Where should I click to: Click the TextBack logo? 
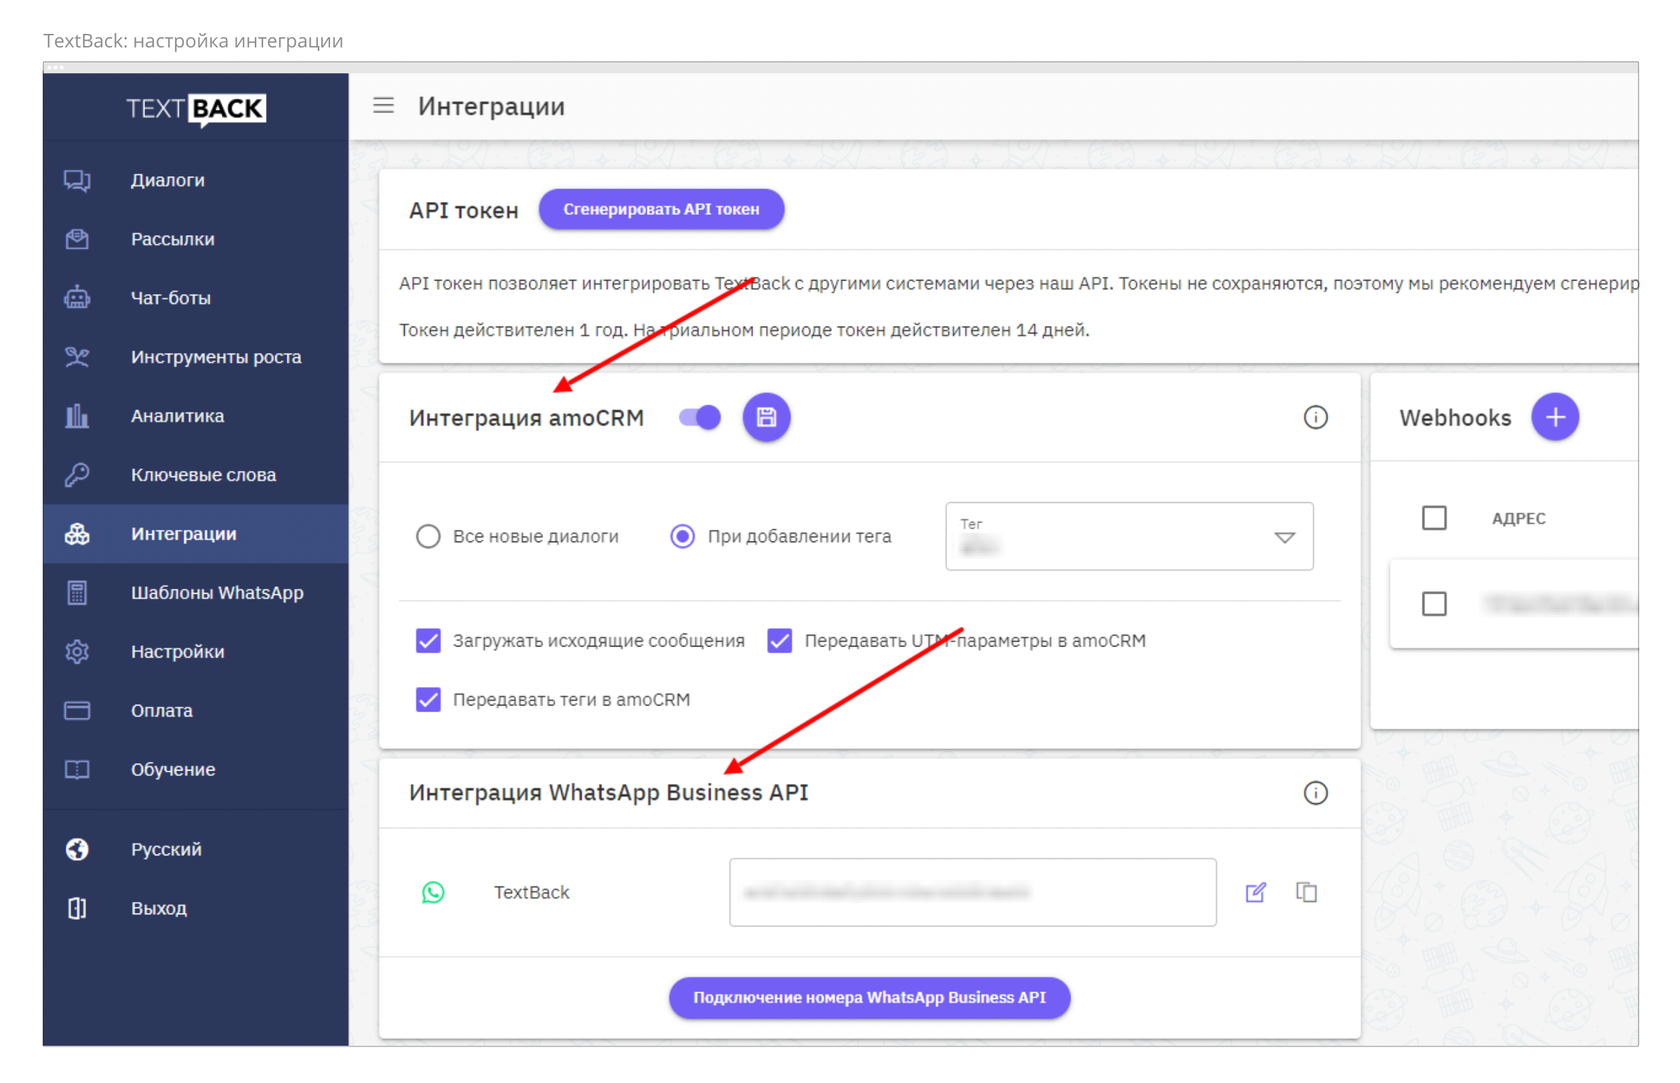click(196, 108)
